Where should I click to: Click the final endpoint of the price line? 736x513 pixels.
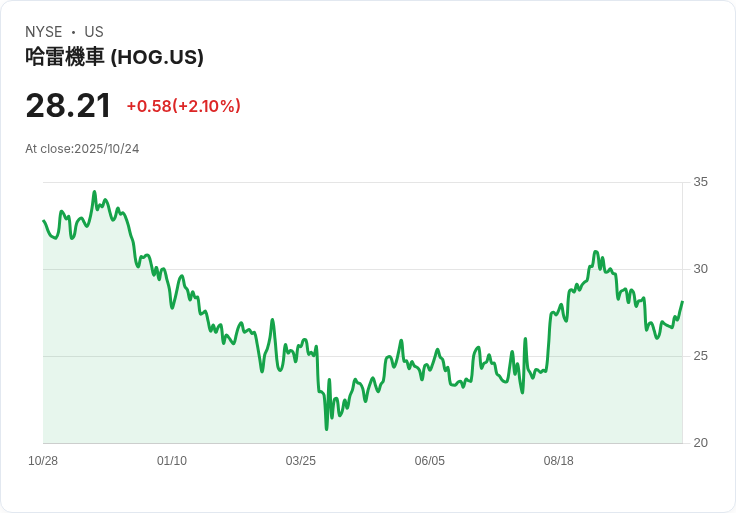(682, 302)
